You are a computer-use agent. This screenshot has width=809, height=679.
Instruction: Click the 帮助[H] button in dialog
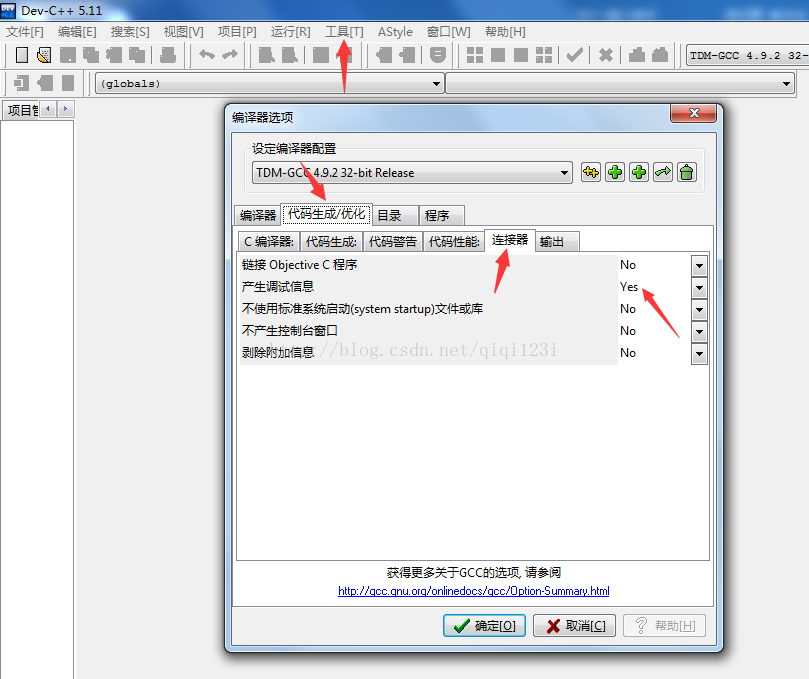pos(664,625)
